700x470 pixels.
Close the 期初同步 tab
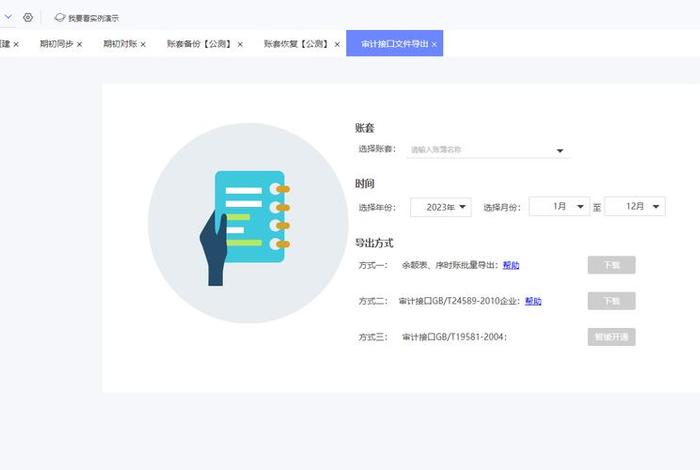pyautogui.click(x=80, y=44)
